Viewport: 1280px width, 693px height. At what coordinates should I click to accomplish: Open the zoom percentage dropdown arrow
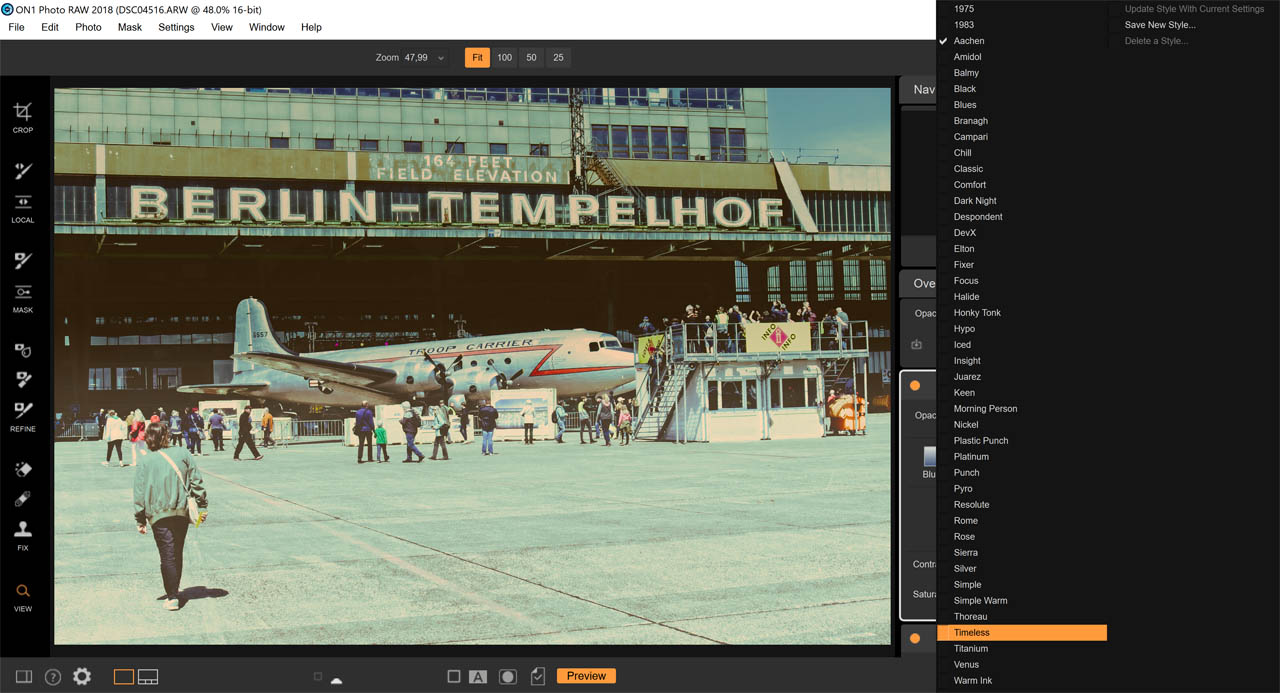pyautogui.click(x=441, y=58)
